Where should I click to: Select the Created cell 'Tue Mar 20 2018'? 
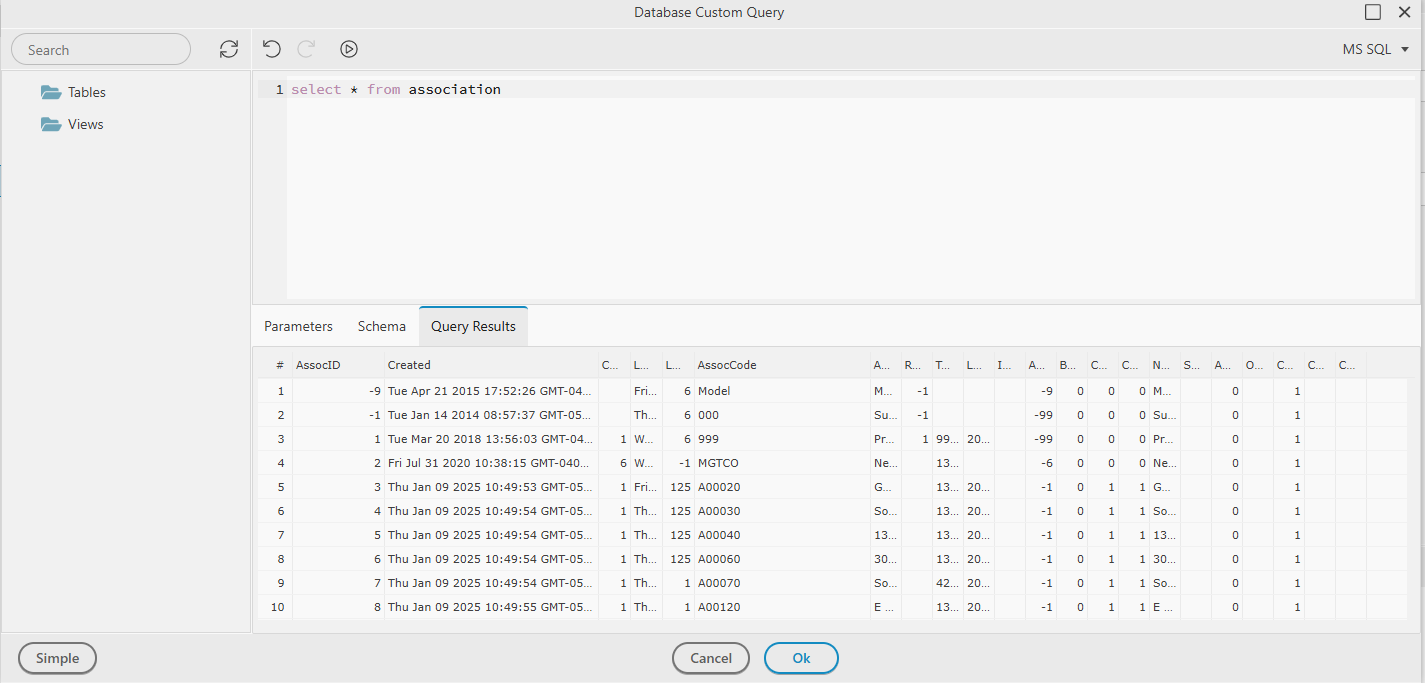(491, 439)
